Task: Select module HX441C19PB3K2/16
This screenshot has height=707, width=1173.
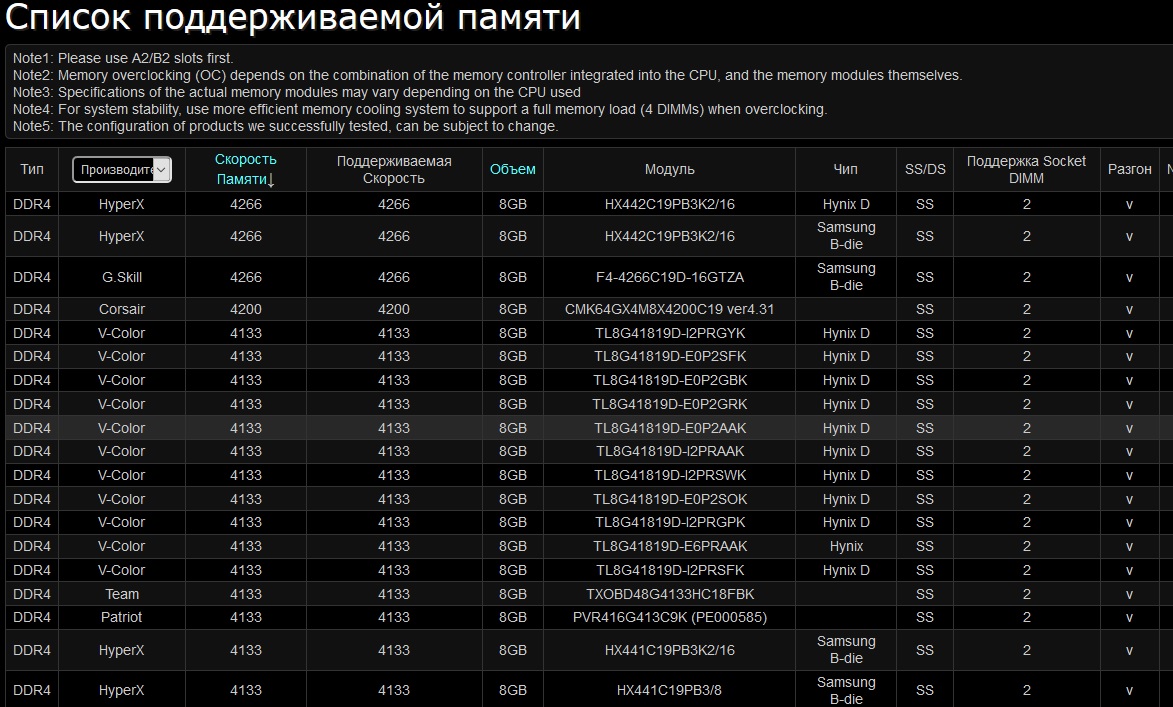Action: (x=670, y=650)
